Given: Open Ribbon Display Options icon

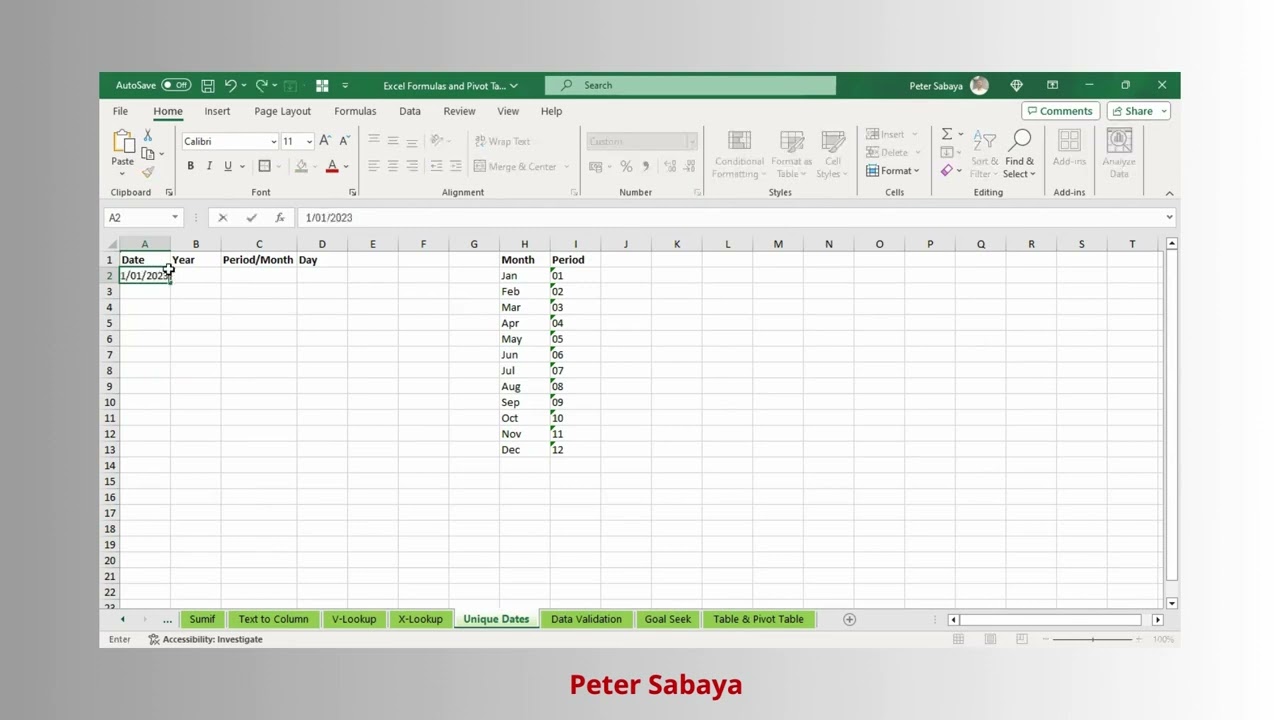Looking at the screenshot, I should (x=1052, y=85).
